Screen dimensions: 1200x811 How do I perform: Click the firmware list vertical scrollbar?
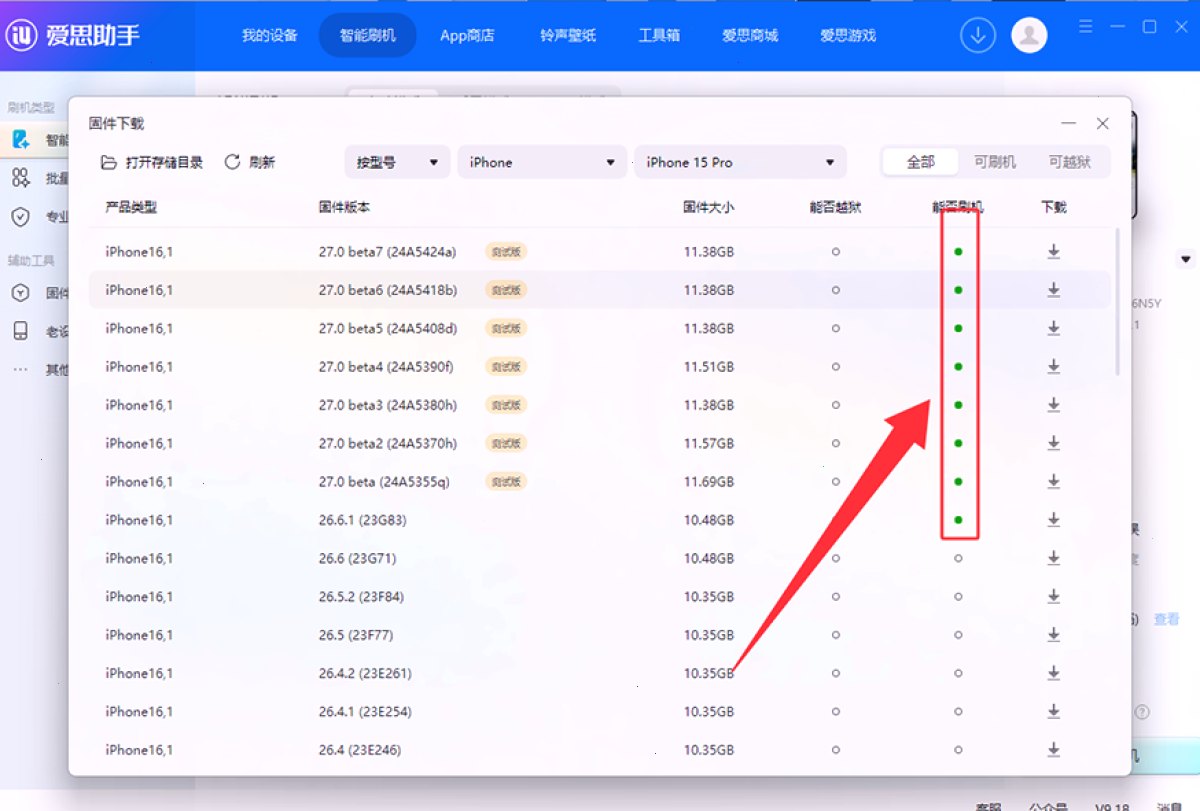tap(1117, 302)
